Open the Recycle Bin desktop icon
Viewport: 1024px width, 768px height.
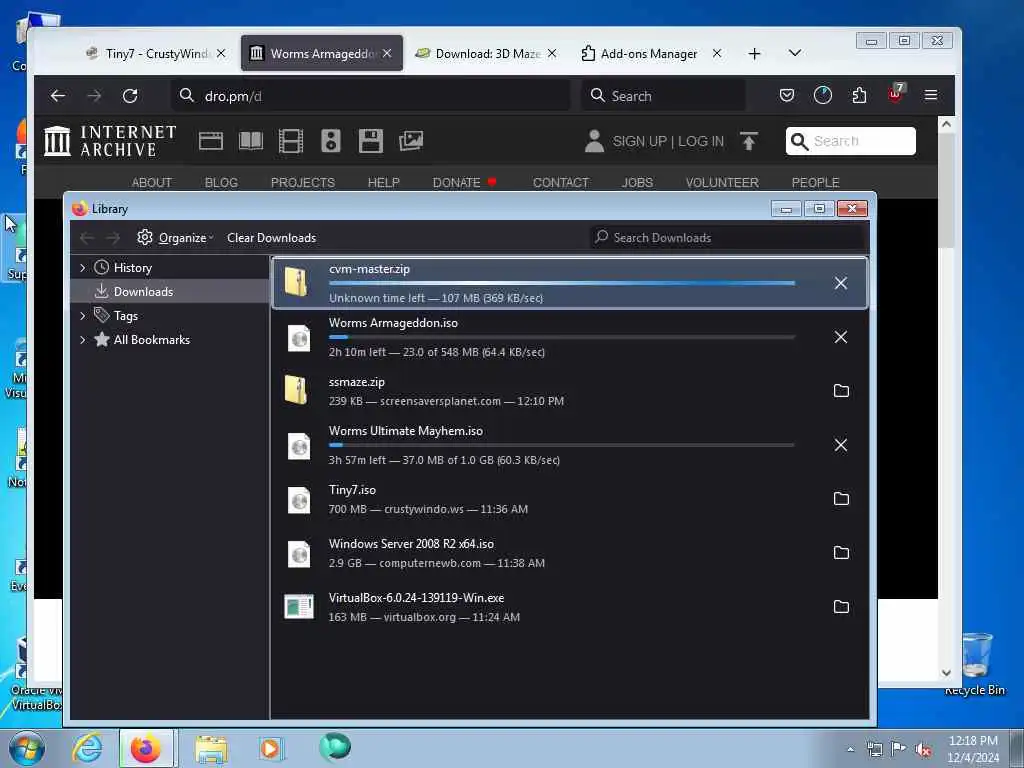click(x=976, y=664)
